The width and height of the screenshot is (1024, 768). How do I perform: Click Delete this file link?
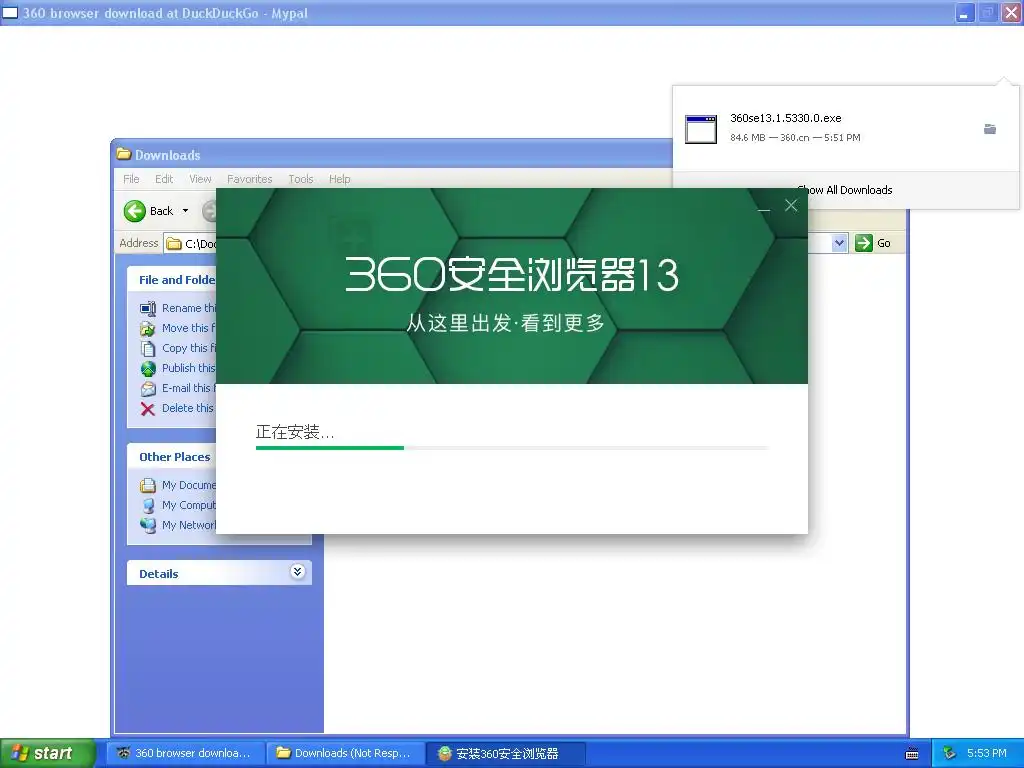[188, 408]
